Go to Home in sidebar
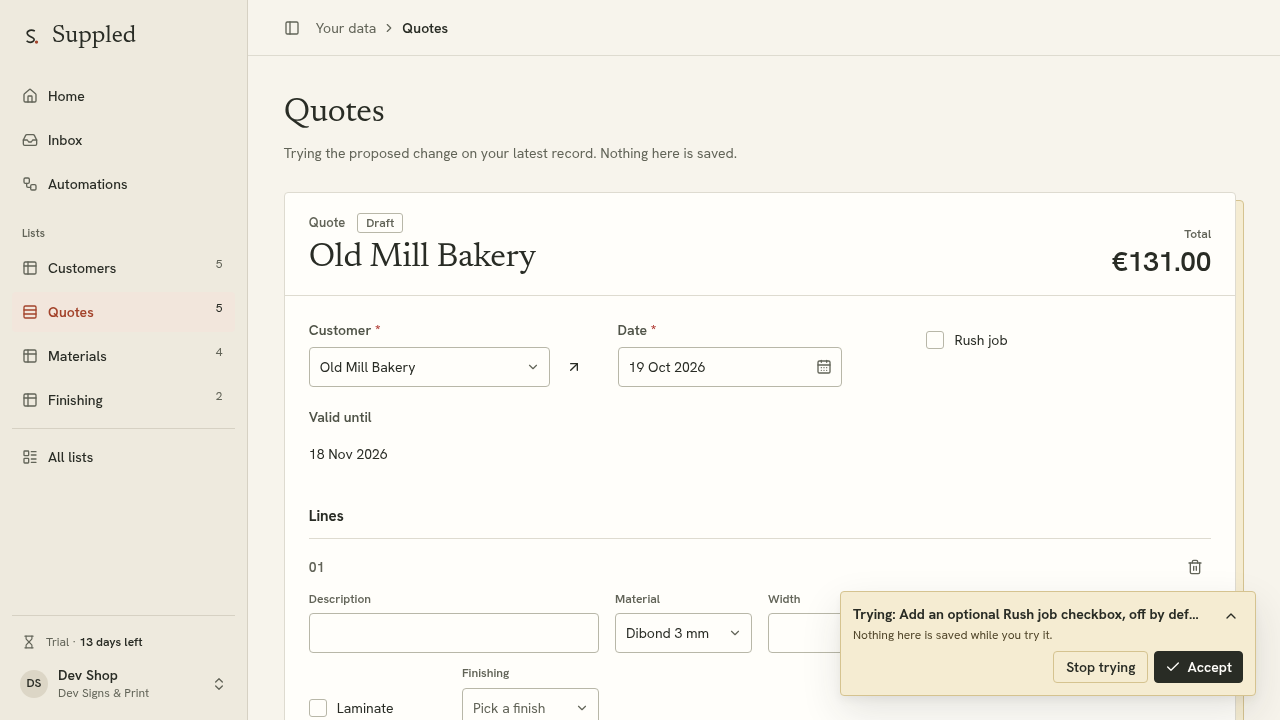Viewport: 1280px width, 720px height. pyautogui.click(x=123, y=96)
